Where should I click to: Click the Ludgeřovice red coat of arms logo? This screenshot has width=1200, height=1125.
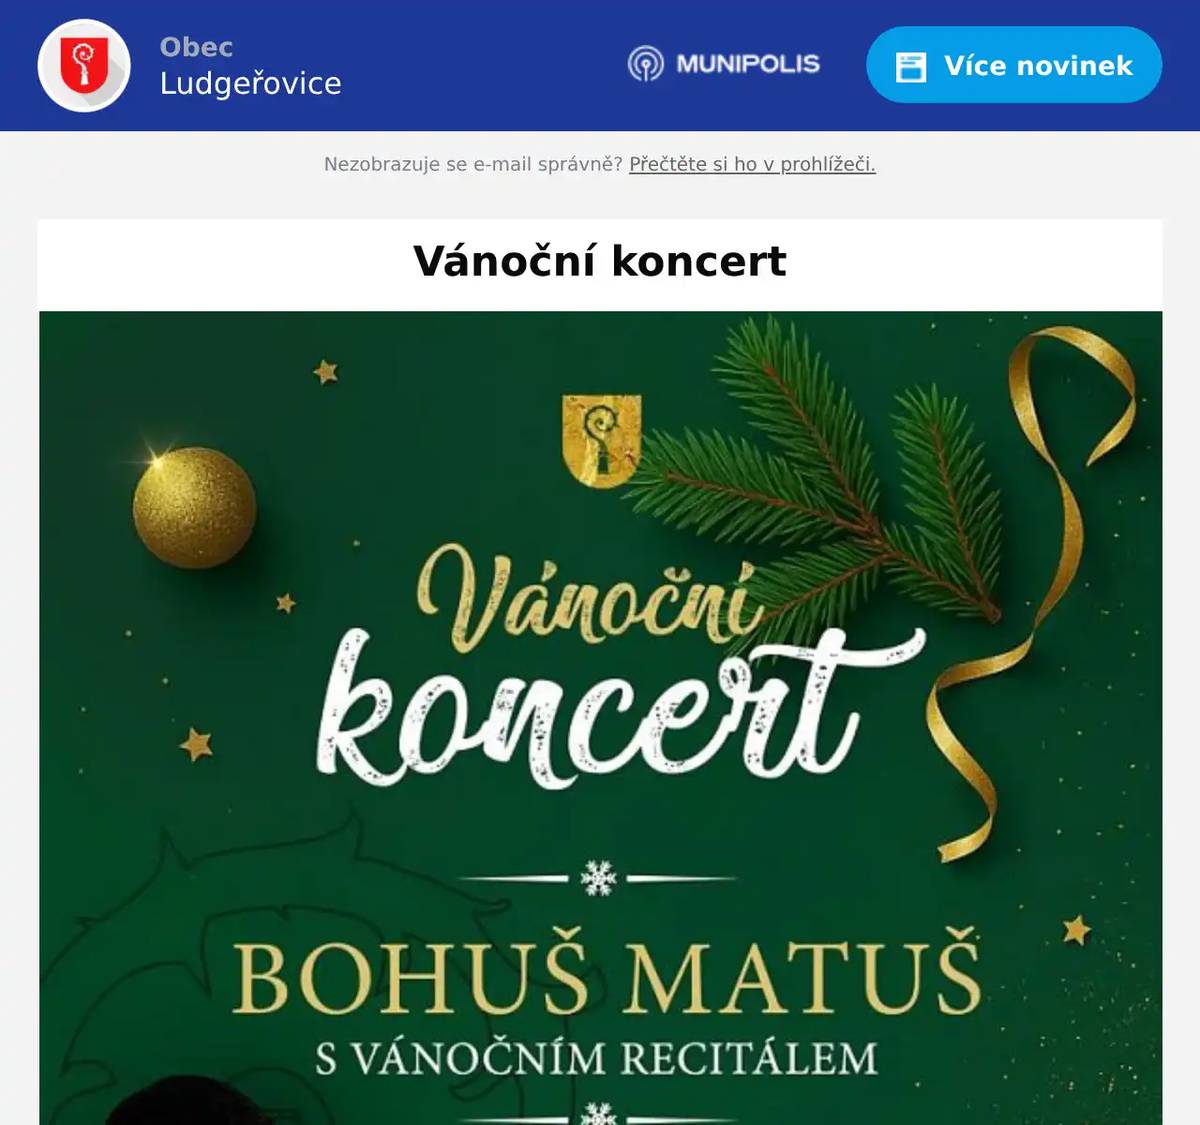[84, 66]
